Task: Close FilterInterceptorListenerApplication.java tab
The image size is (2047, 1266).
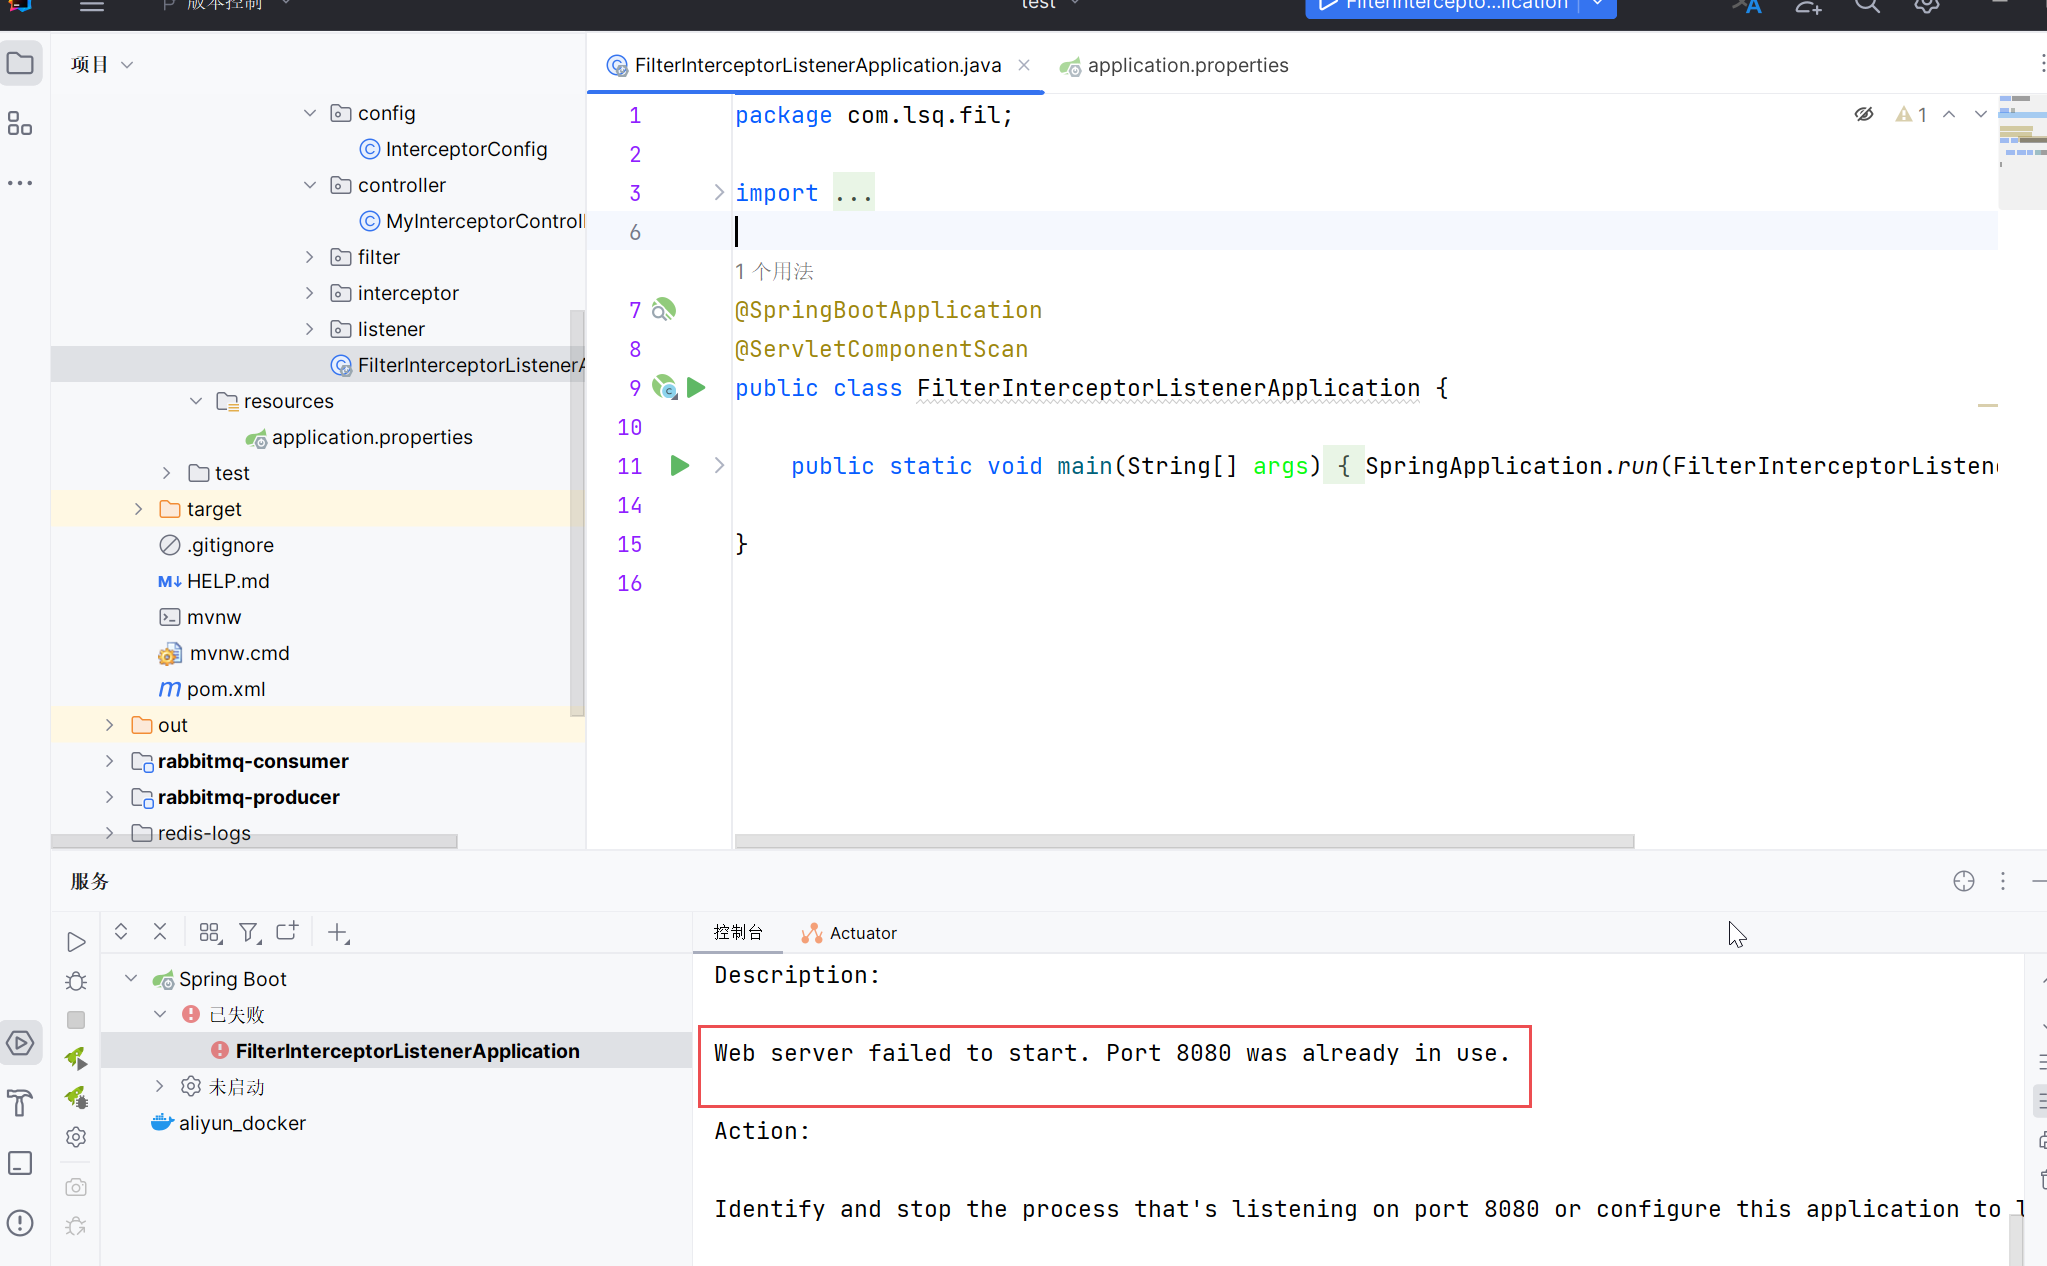Action: coord(1024,65)
